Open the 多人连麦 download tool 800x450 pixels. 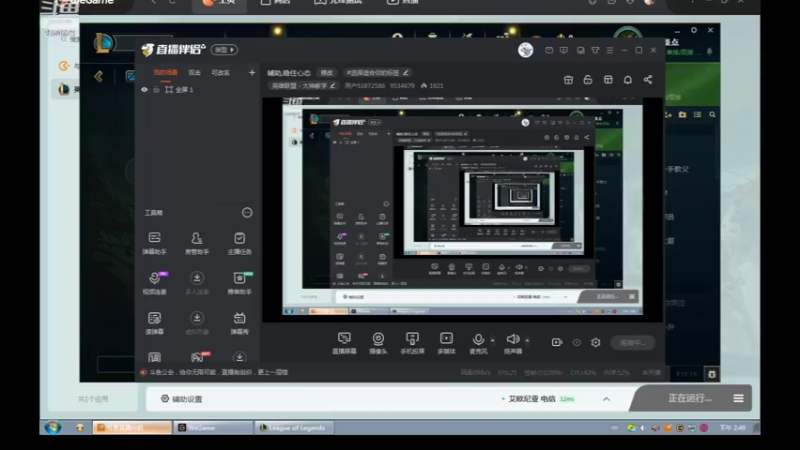(x=196, y=283)
